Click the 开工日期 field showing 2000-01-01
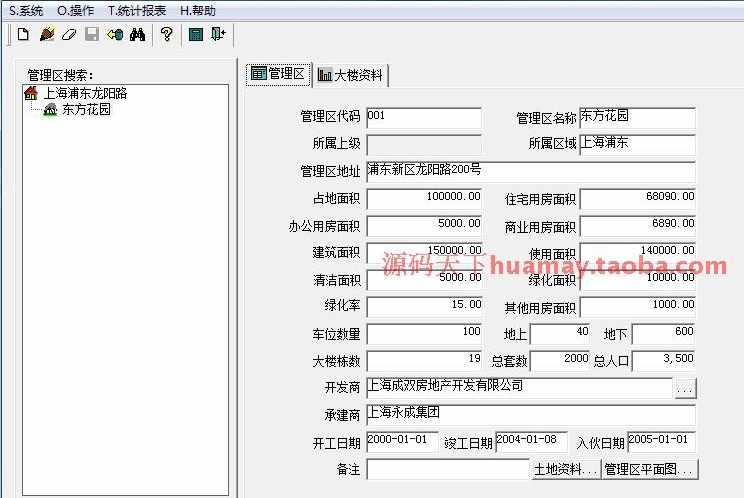This screenshot has width=744, height=498. [x=402, y=442]
